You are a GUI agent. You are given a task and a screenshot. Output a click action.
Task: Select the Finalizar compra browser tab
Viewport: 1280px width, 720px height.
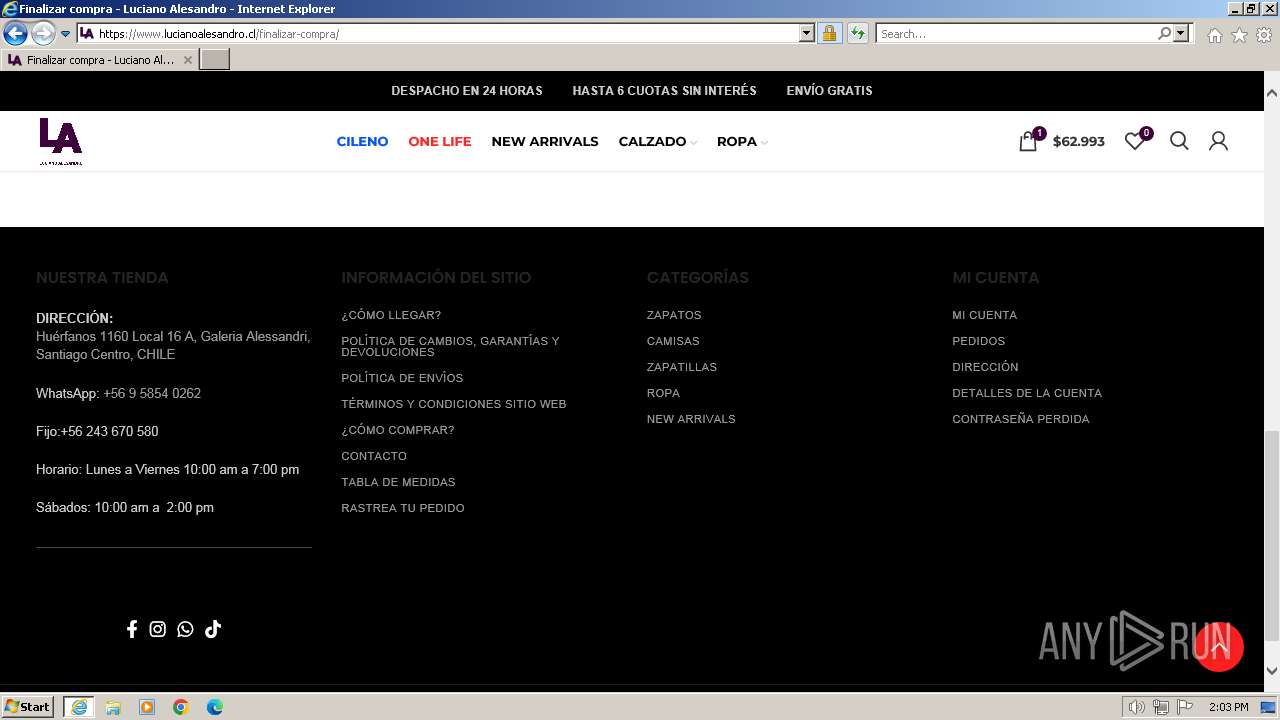[98, 60]
